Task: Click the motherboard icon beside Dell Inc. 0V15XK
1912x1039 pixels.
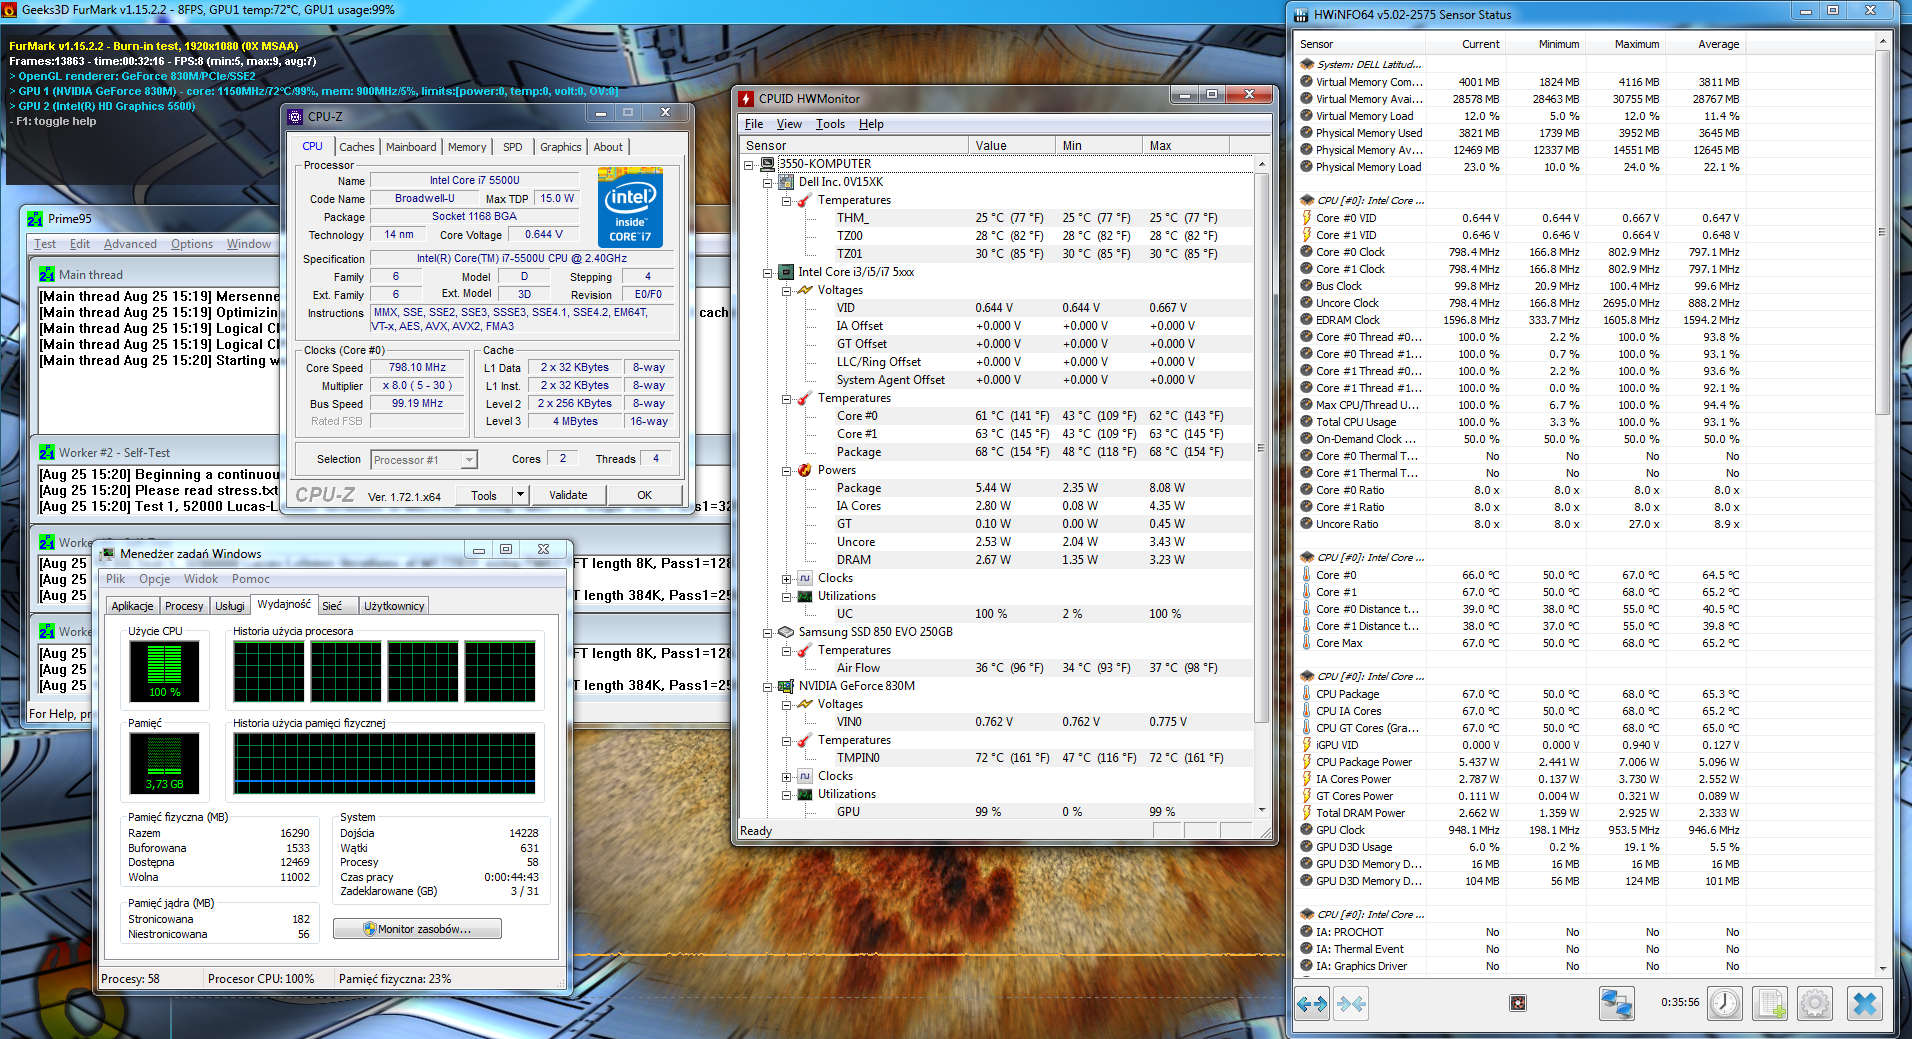Action: coord(786,182)
